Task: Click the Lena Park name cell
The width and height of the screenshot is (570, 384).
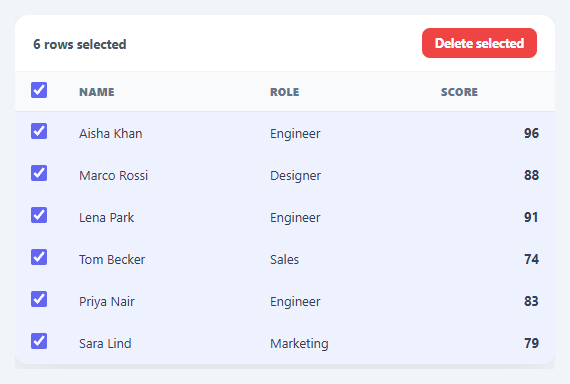Action: pos(107,217)
